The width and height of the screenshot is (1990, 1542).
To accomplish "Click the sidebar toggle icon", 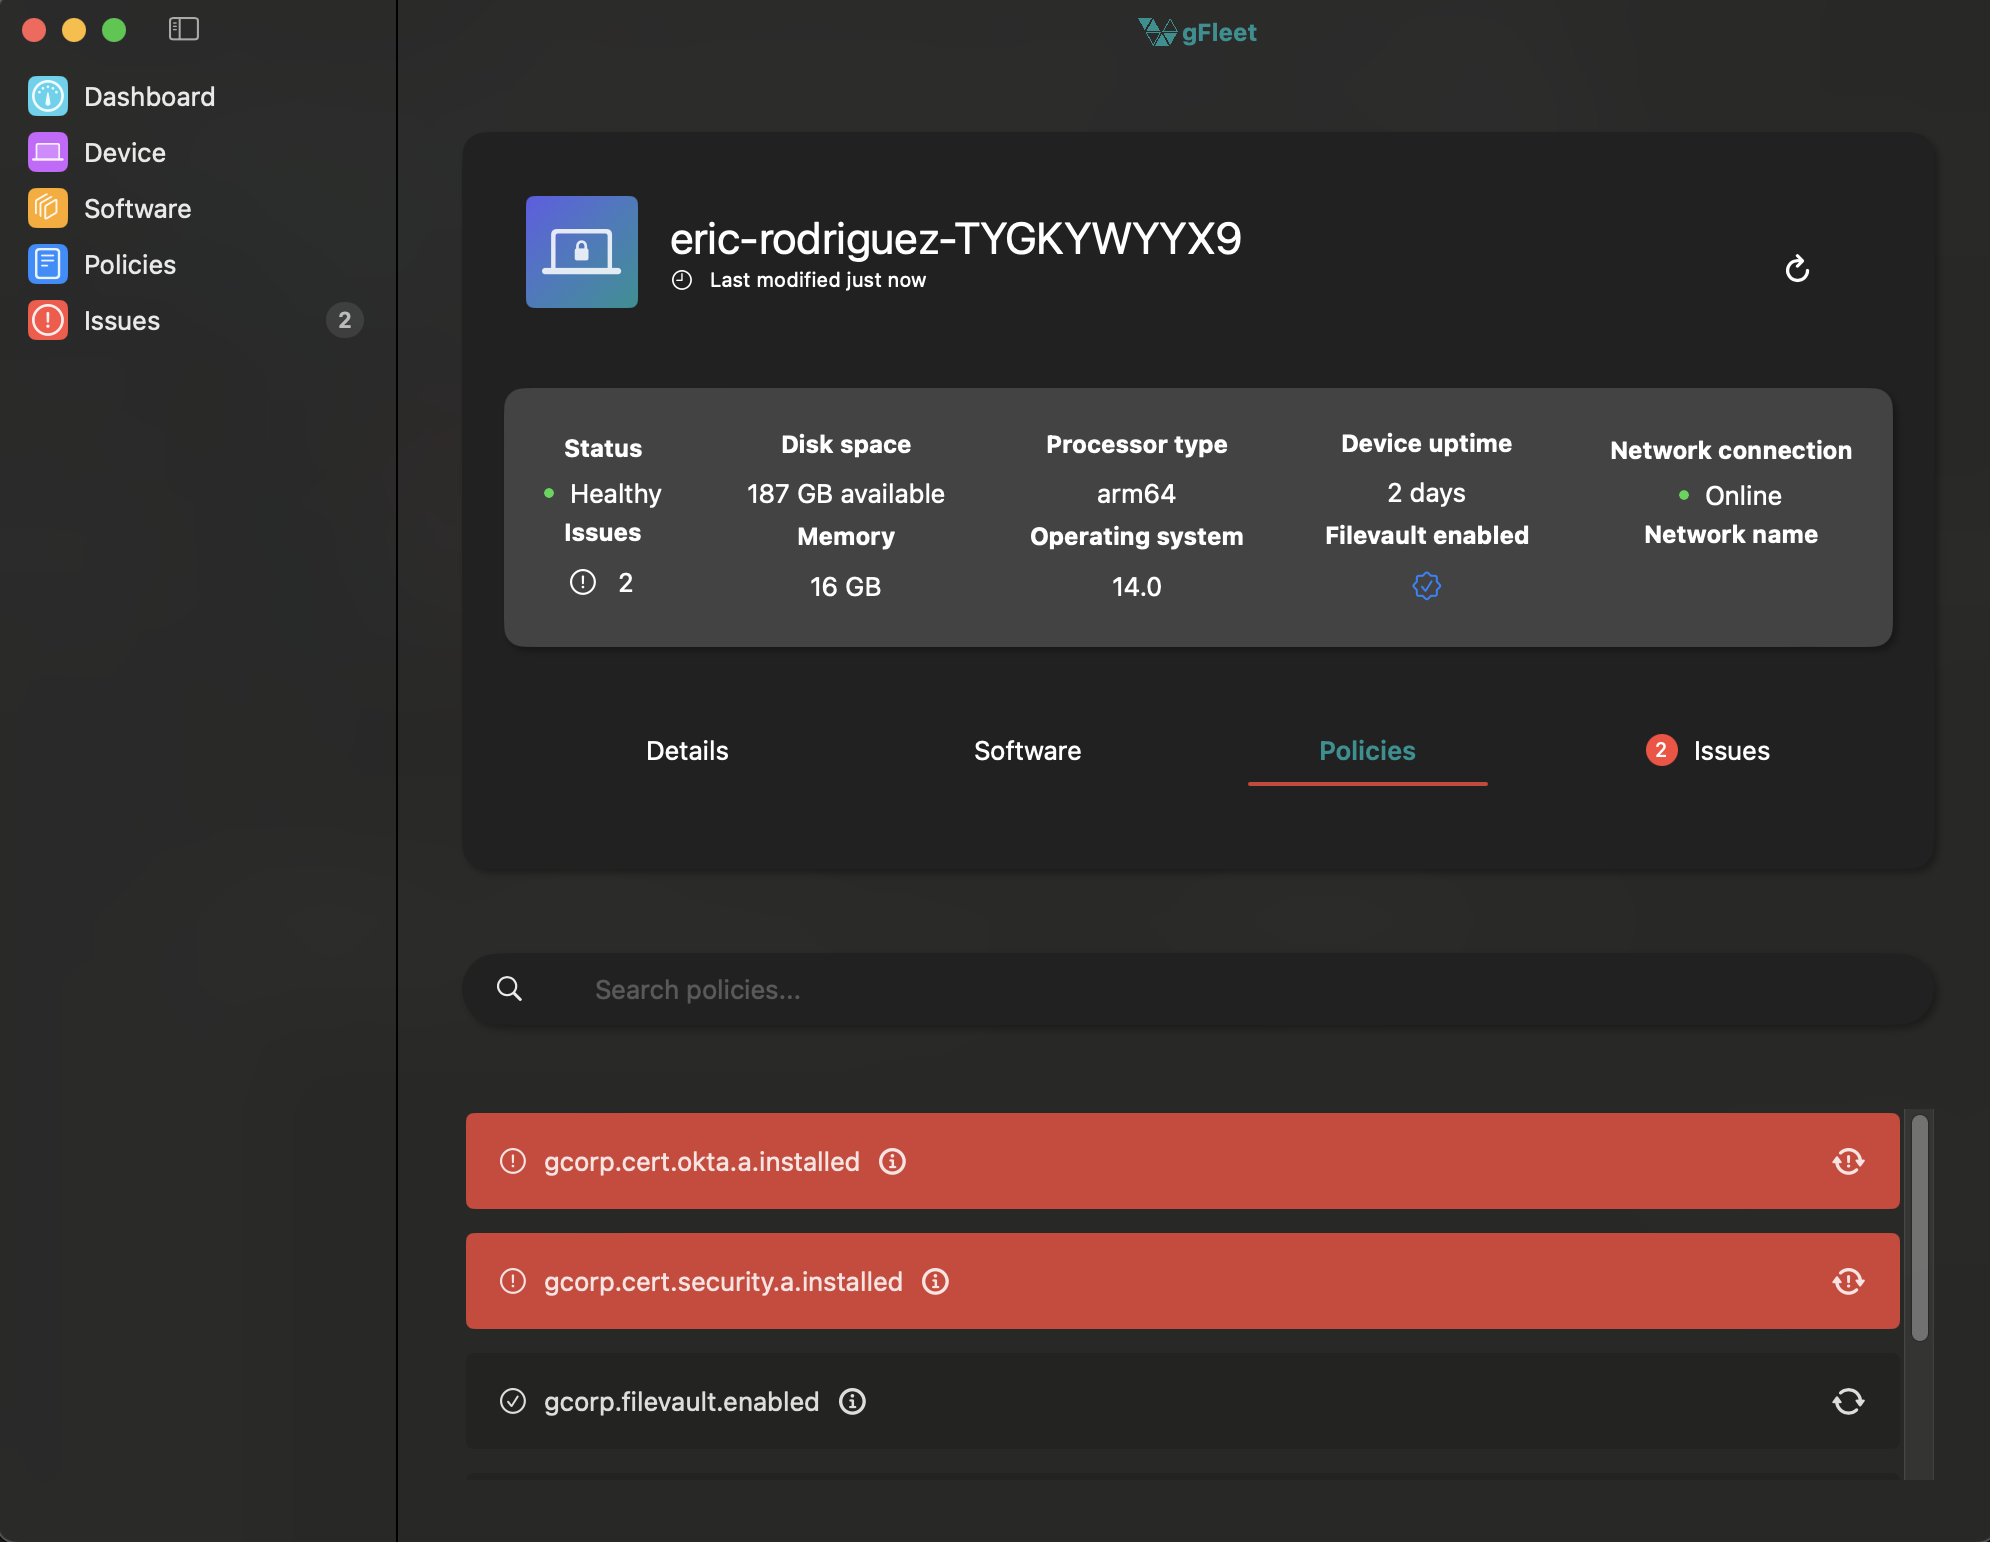I will tap(183, 29).
